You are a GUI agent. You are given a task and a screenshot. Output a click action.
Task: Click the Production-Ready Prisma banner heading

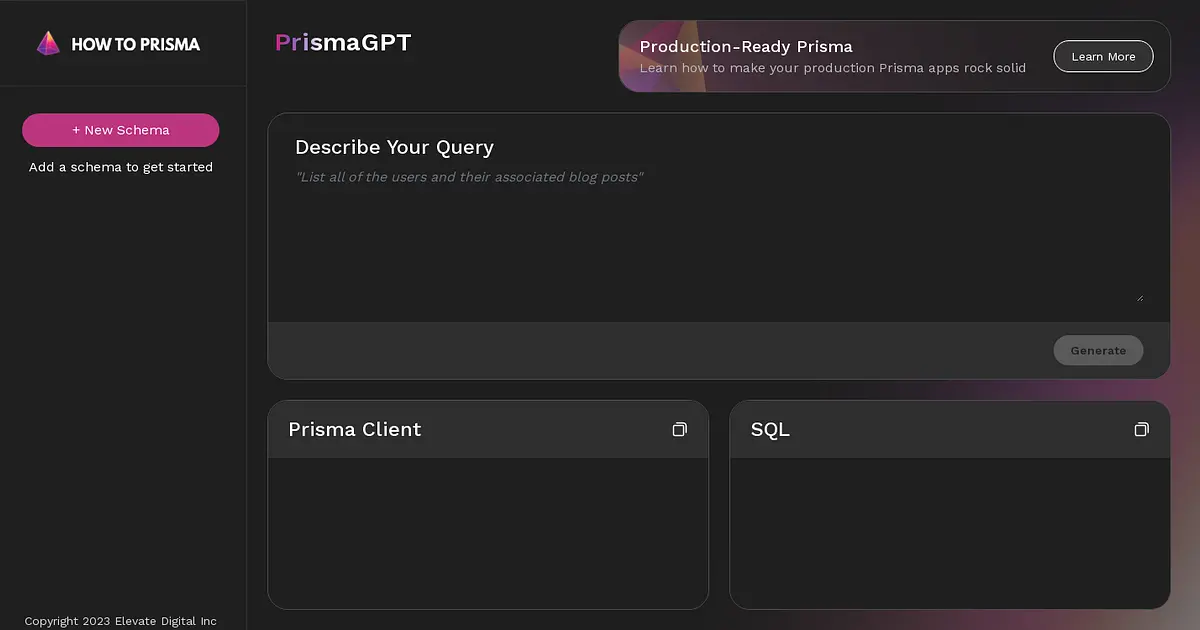click(746, 46)
